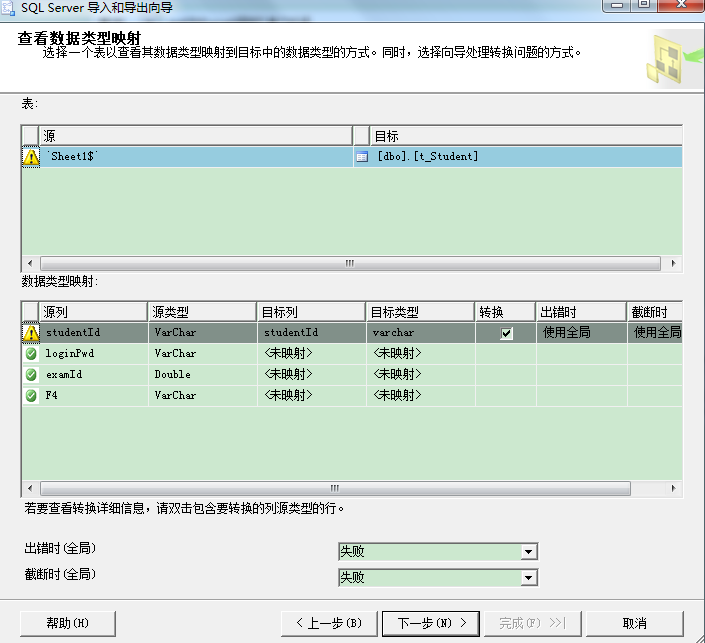This screenshot has height=643, width=705.
Task: Click 使用全局 in 截断时 column for studentId
Action: tap(655, 333)
